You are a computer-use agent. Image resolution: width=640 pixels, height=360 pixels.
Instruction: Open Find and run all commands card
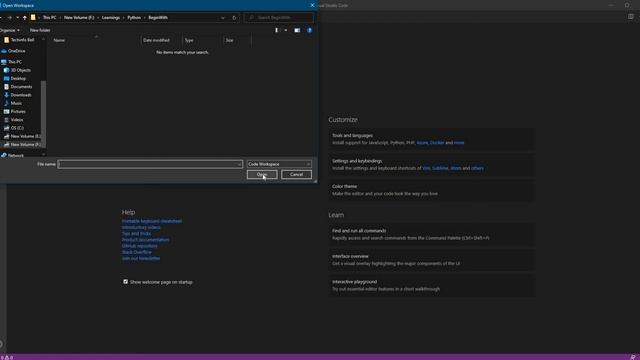431,234
